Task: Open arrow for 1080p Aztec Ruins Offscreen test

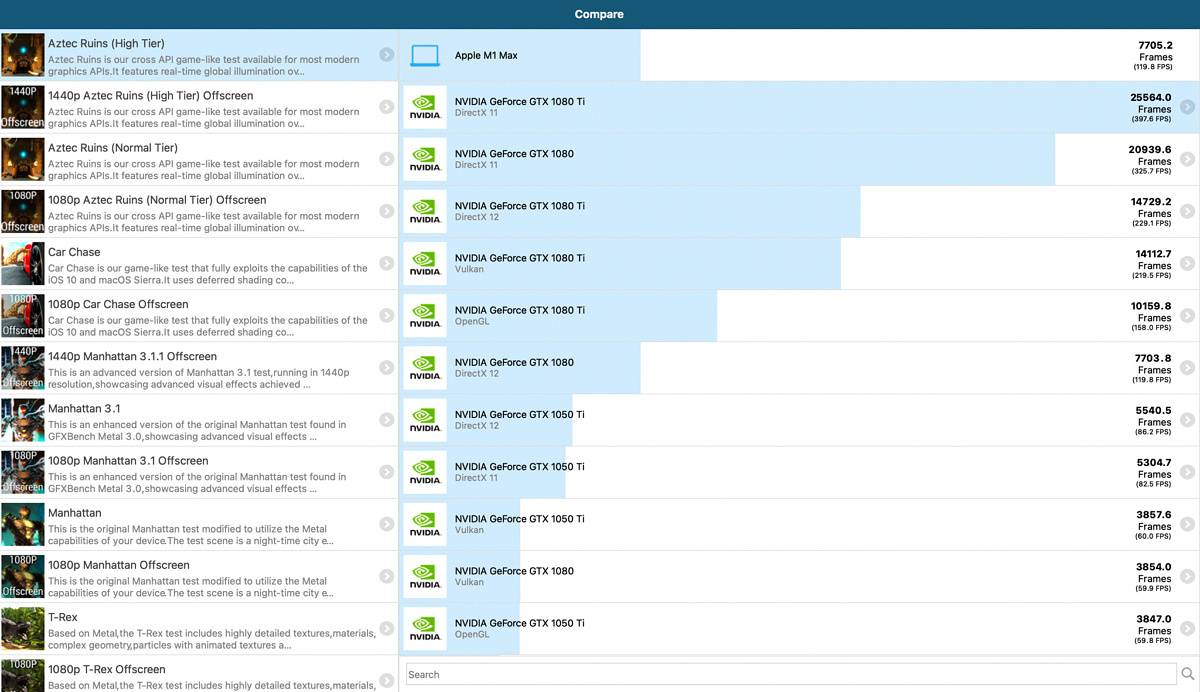Action: (386, 211)
